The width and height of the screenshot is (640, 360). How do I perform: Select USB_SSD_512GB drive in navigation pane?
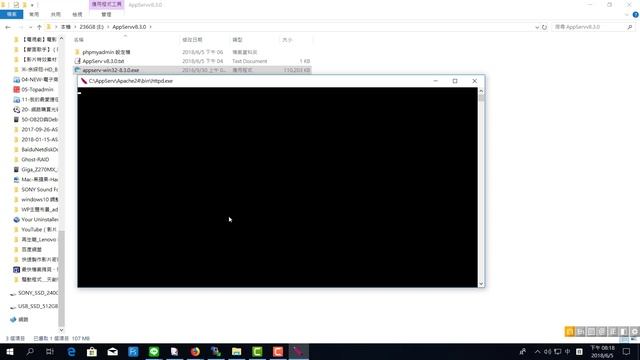[x=38, y=306]
